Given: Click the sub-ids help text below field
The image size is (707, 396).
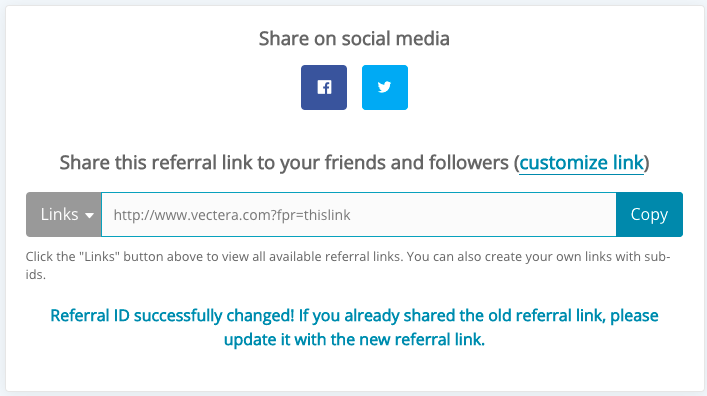Looking at the screenshot, I should [348, 265].
